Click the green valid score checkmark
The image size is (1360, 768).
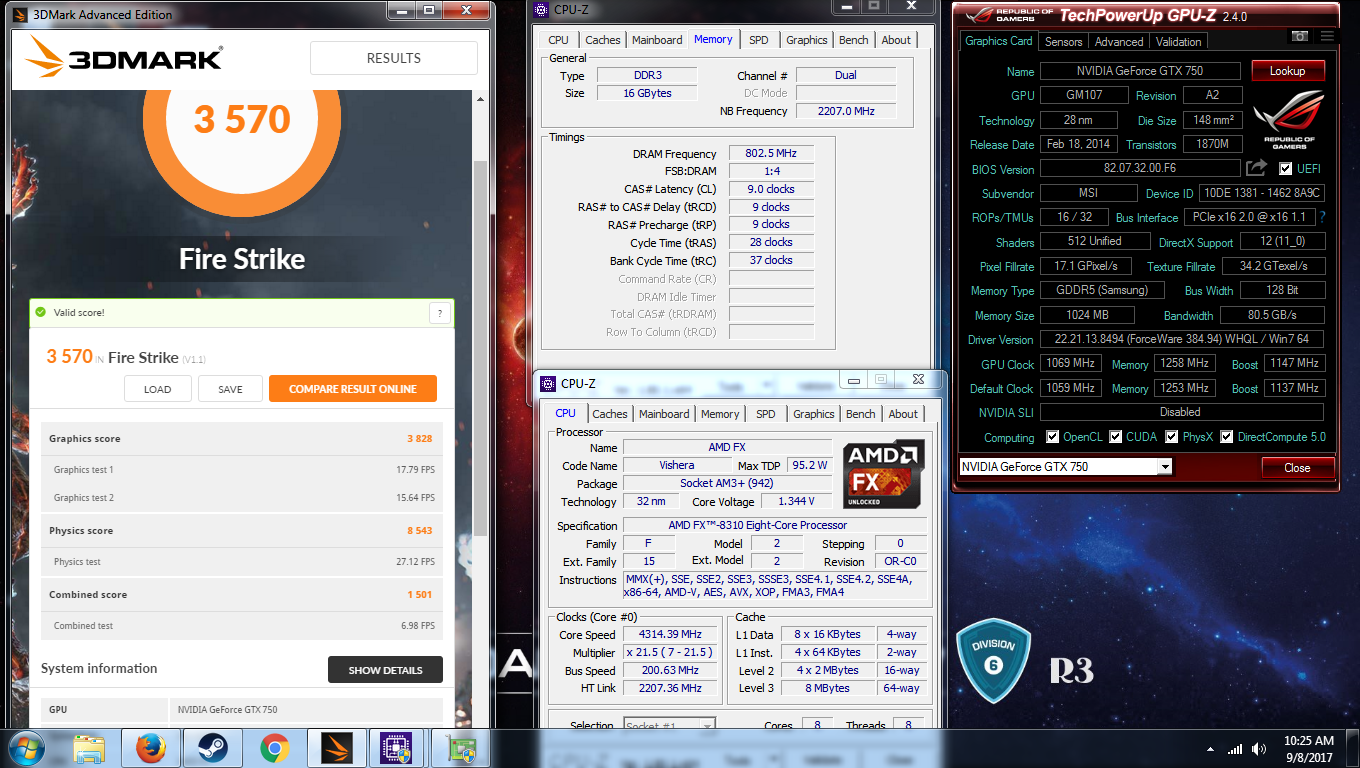click(40, 313)
